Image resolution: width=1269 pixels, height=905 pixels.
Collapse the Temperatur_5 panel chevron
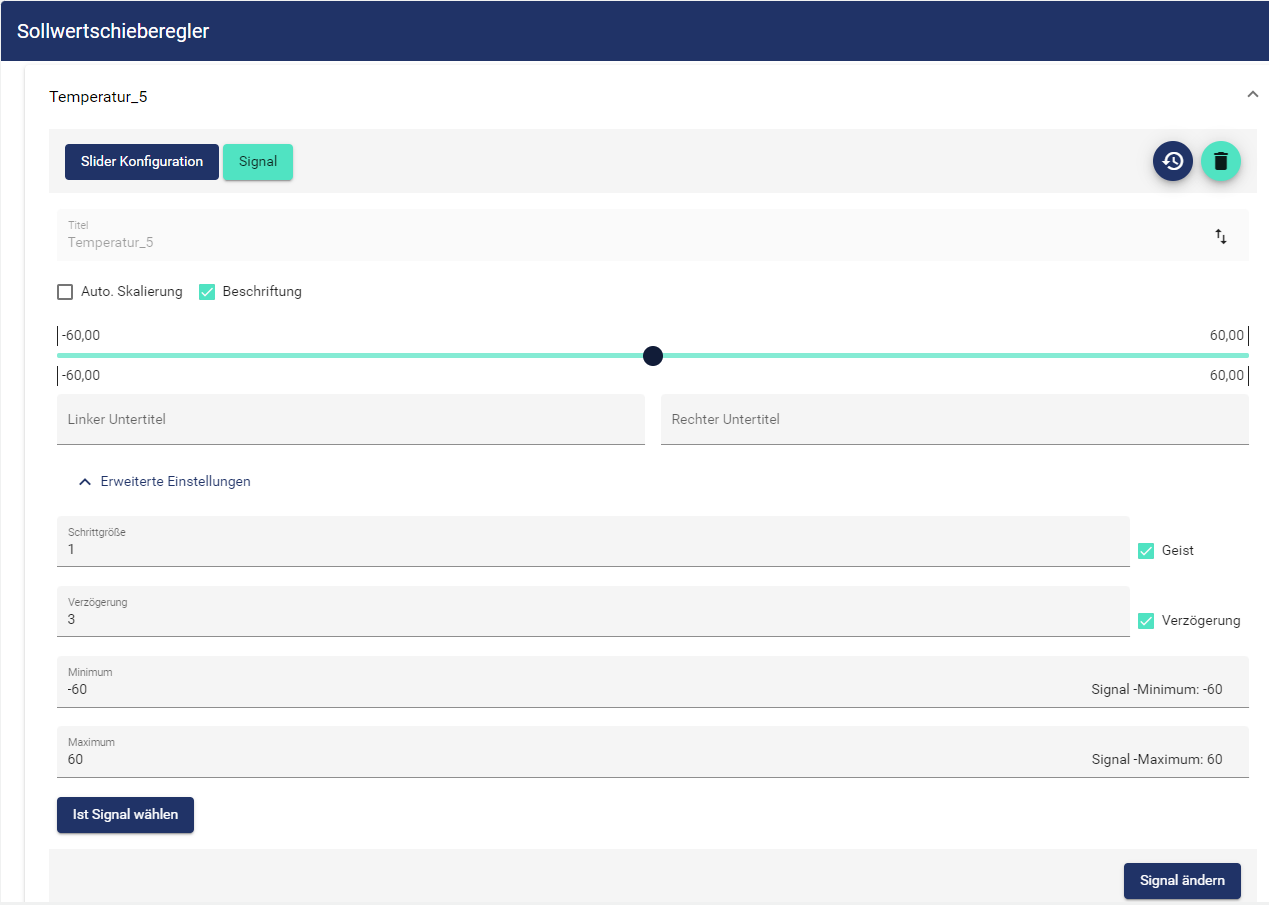point(1252,94)
